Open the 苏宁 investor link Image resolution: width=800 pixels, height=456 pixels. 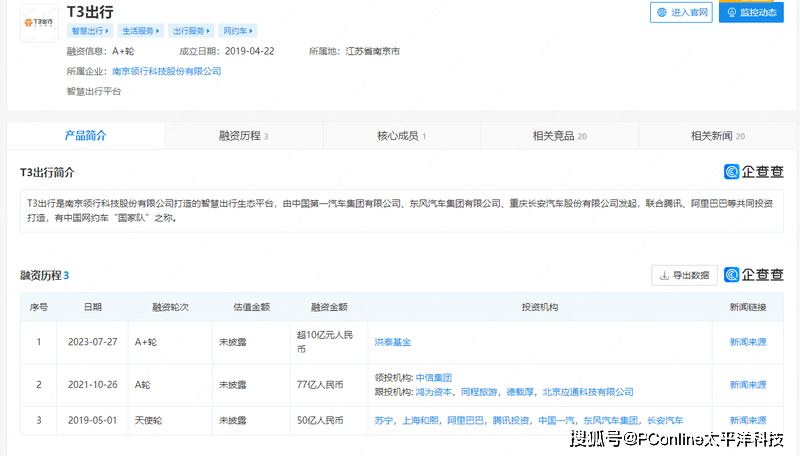[384, 420]
